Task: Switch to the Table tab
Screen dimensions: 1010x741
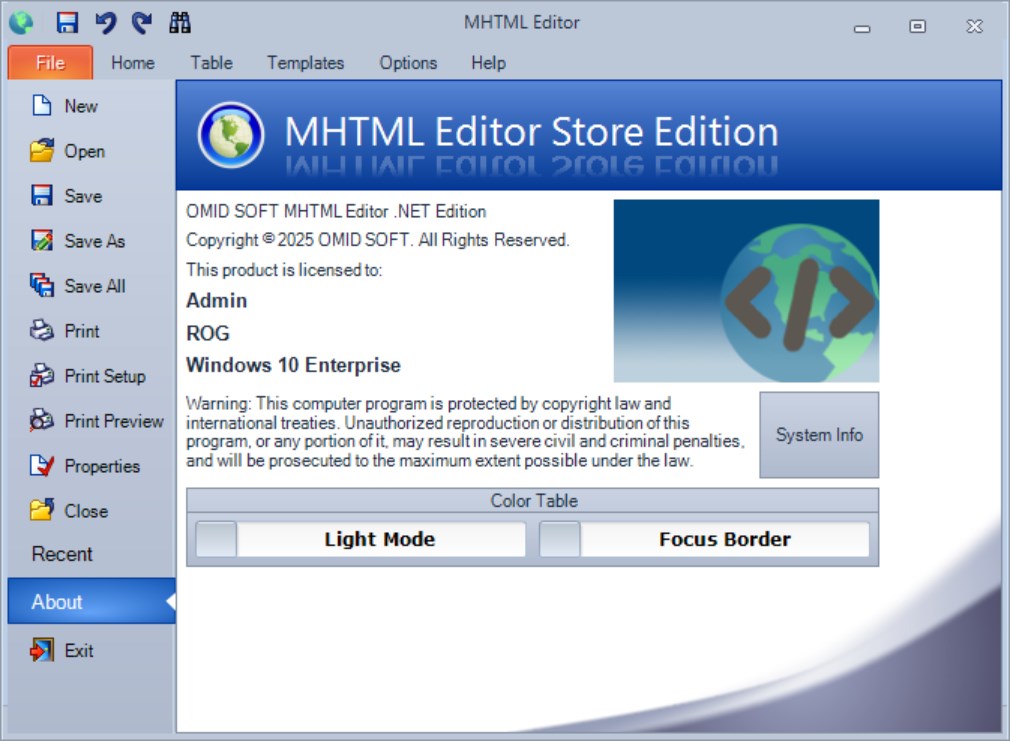Action: click(x=211, y=63)
